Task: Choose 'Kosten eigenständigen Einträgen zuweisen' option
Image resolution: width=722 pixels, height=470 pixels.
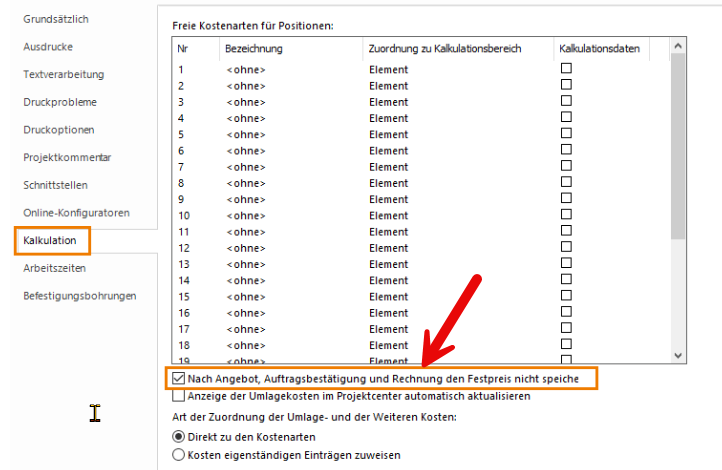Action: tap(179, 455)
